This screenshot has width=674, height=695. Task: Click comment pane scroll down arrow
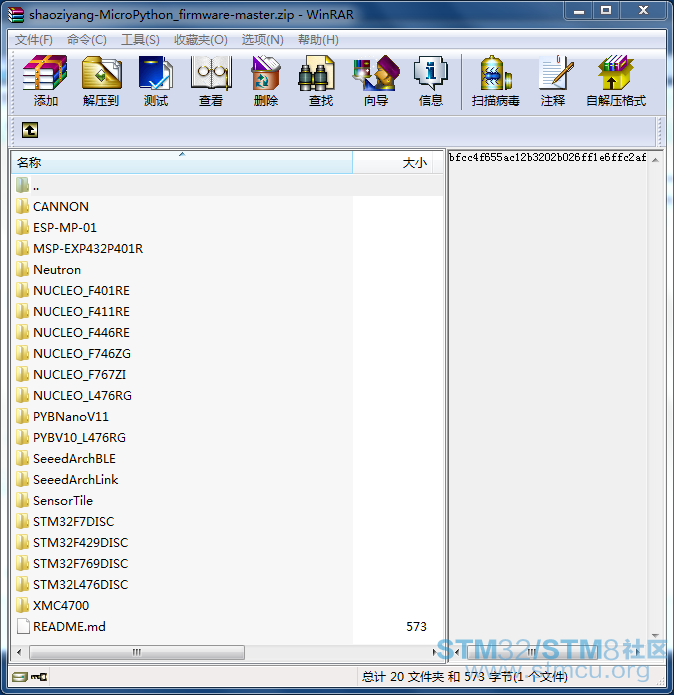coord(655,636)
